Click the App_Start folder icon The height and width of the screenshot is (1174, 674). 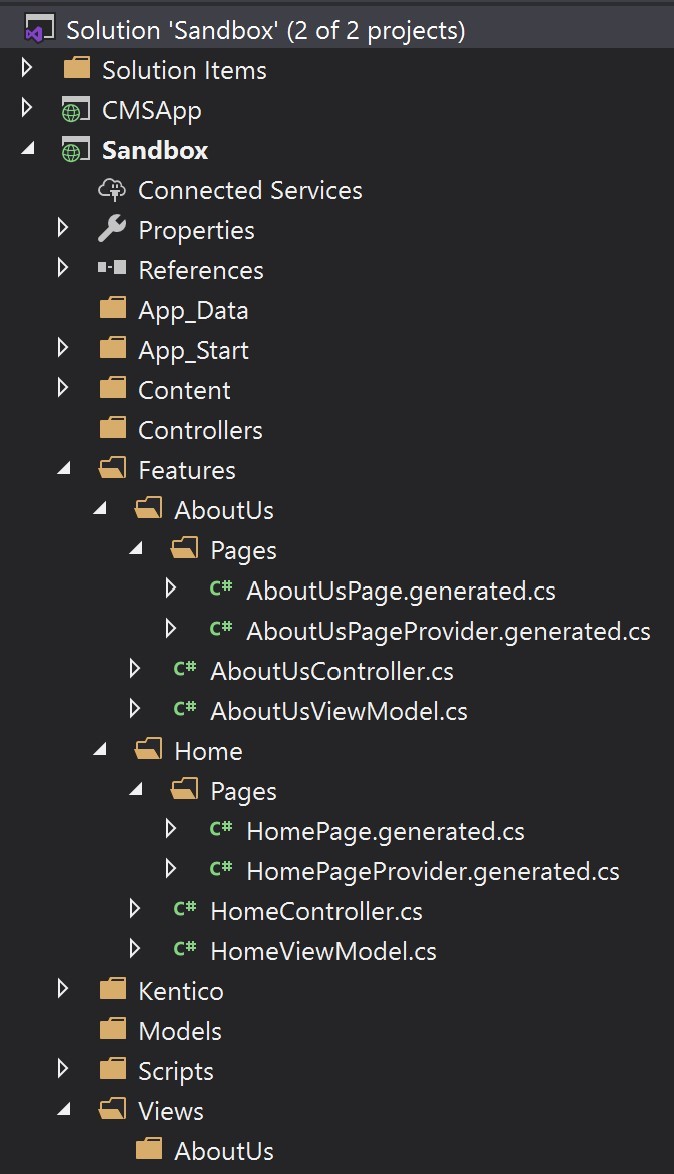point(112,348)
